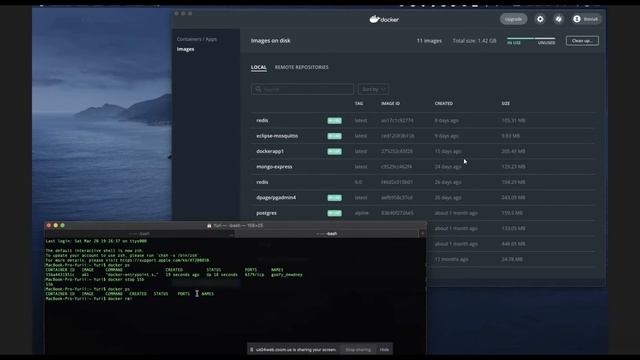Click the '243.09 MB' size cell
640x360 pixels.
coord(513,198)
